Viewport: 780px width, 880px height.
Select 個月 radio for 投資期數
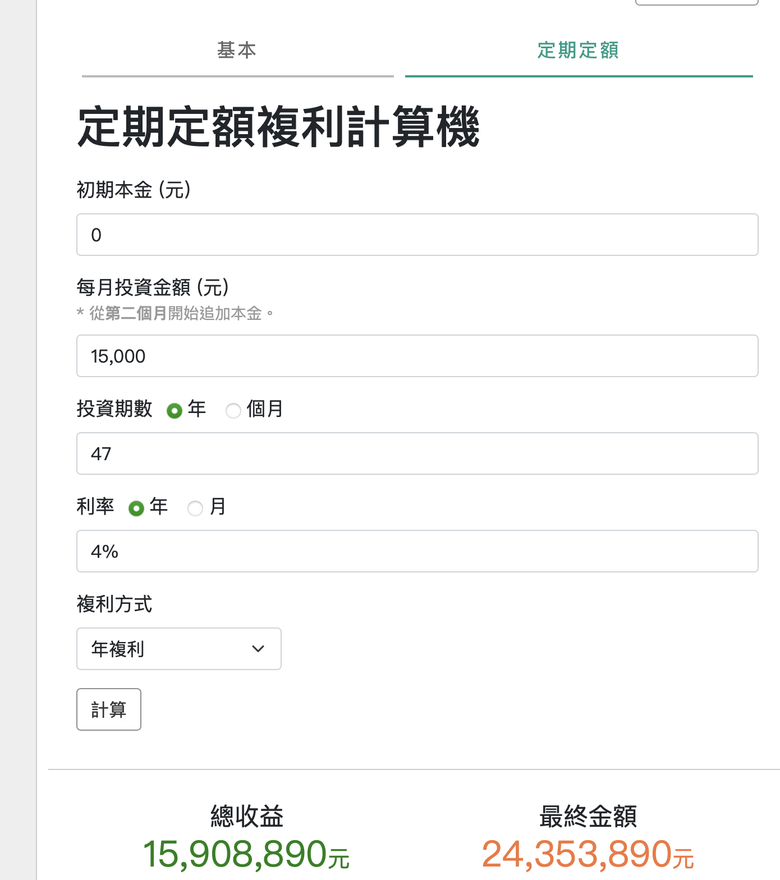point(233,411)
